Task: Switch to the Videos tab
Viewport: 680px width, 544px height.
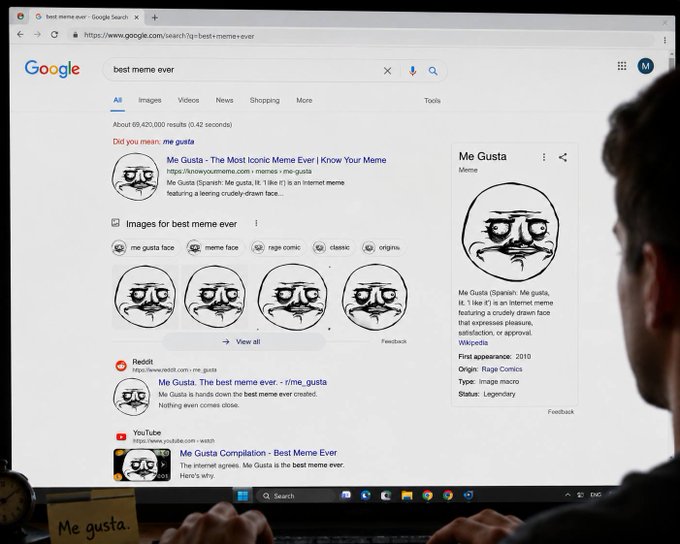Action: (188, 100)
